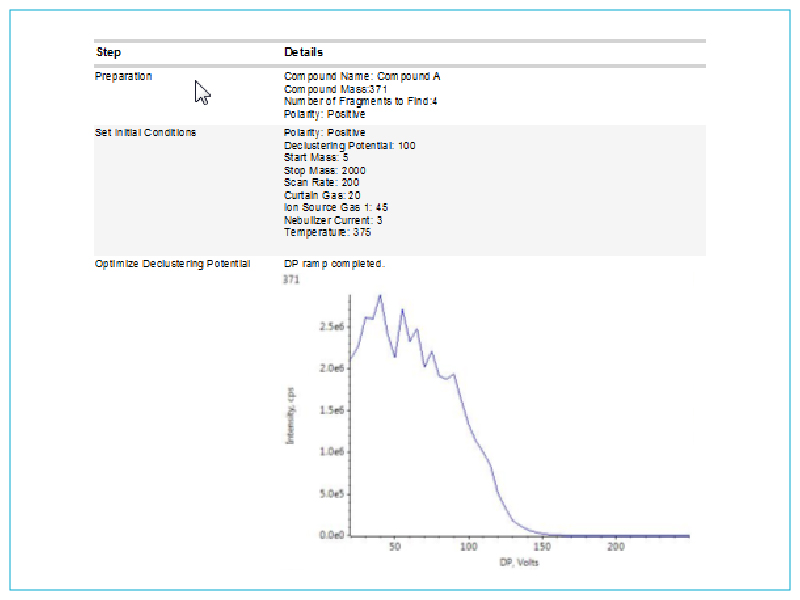Select the Preparation step row label
Viewport: 800px width, 600px height.
123,77
